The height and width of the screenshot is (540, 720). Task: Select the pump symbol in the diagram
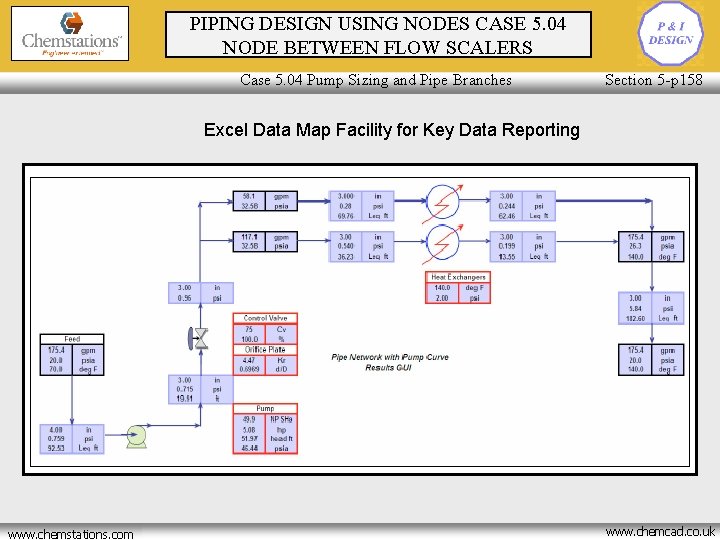(136, 437)
